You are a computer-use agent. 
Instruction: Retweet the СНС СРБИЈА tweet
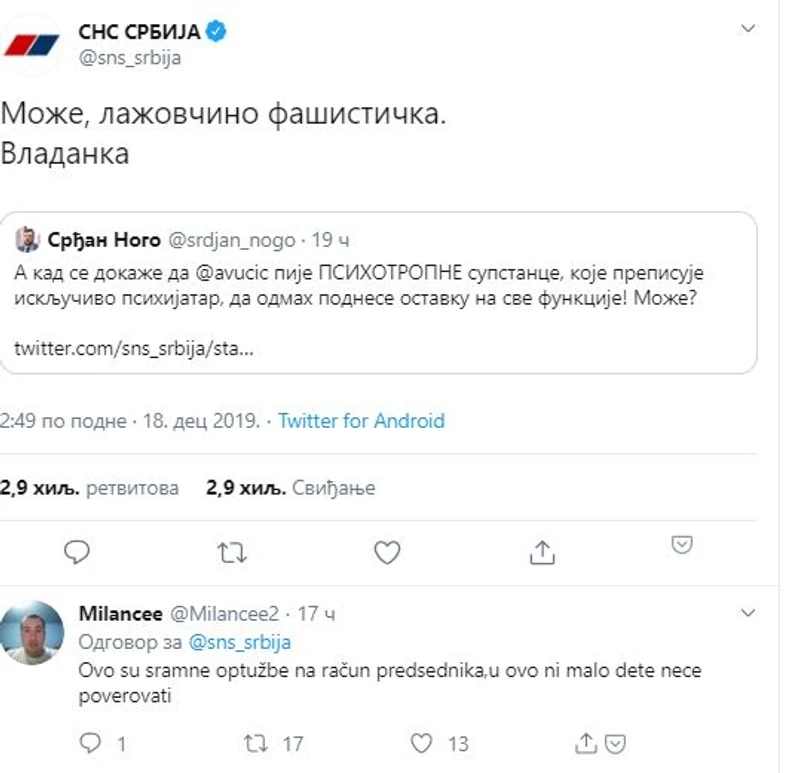(x=232, y=551)
